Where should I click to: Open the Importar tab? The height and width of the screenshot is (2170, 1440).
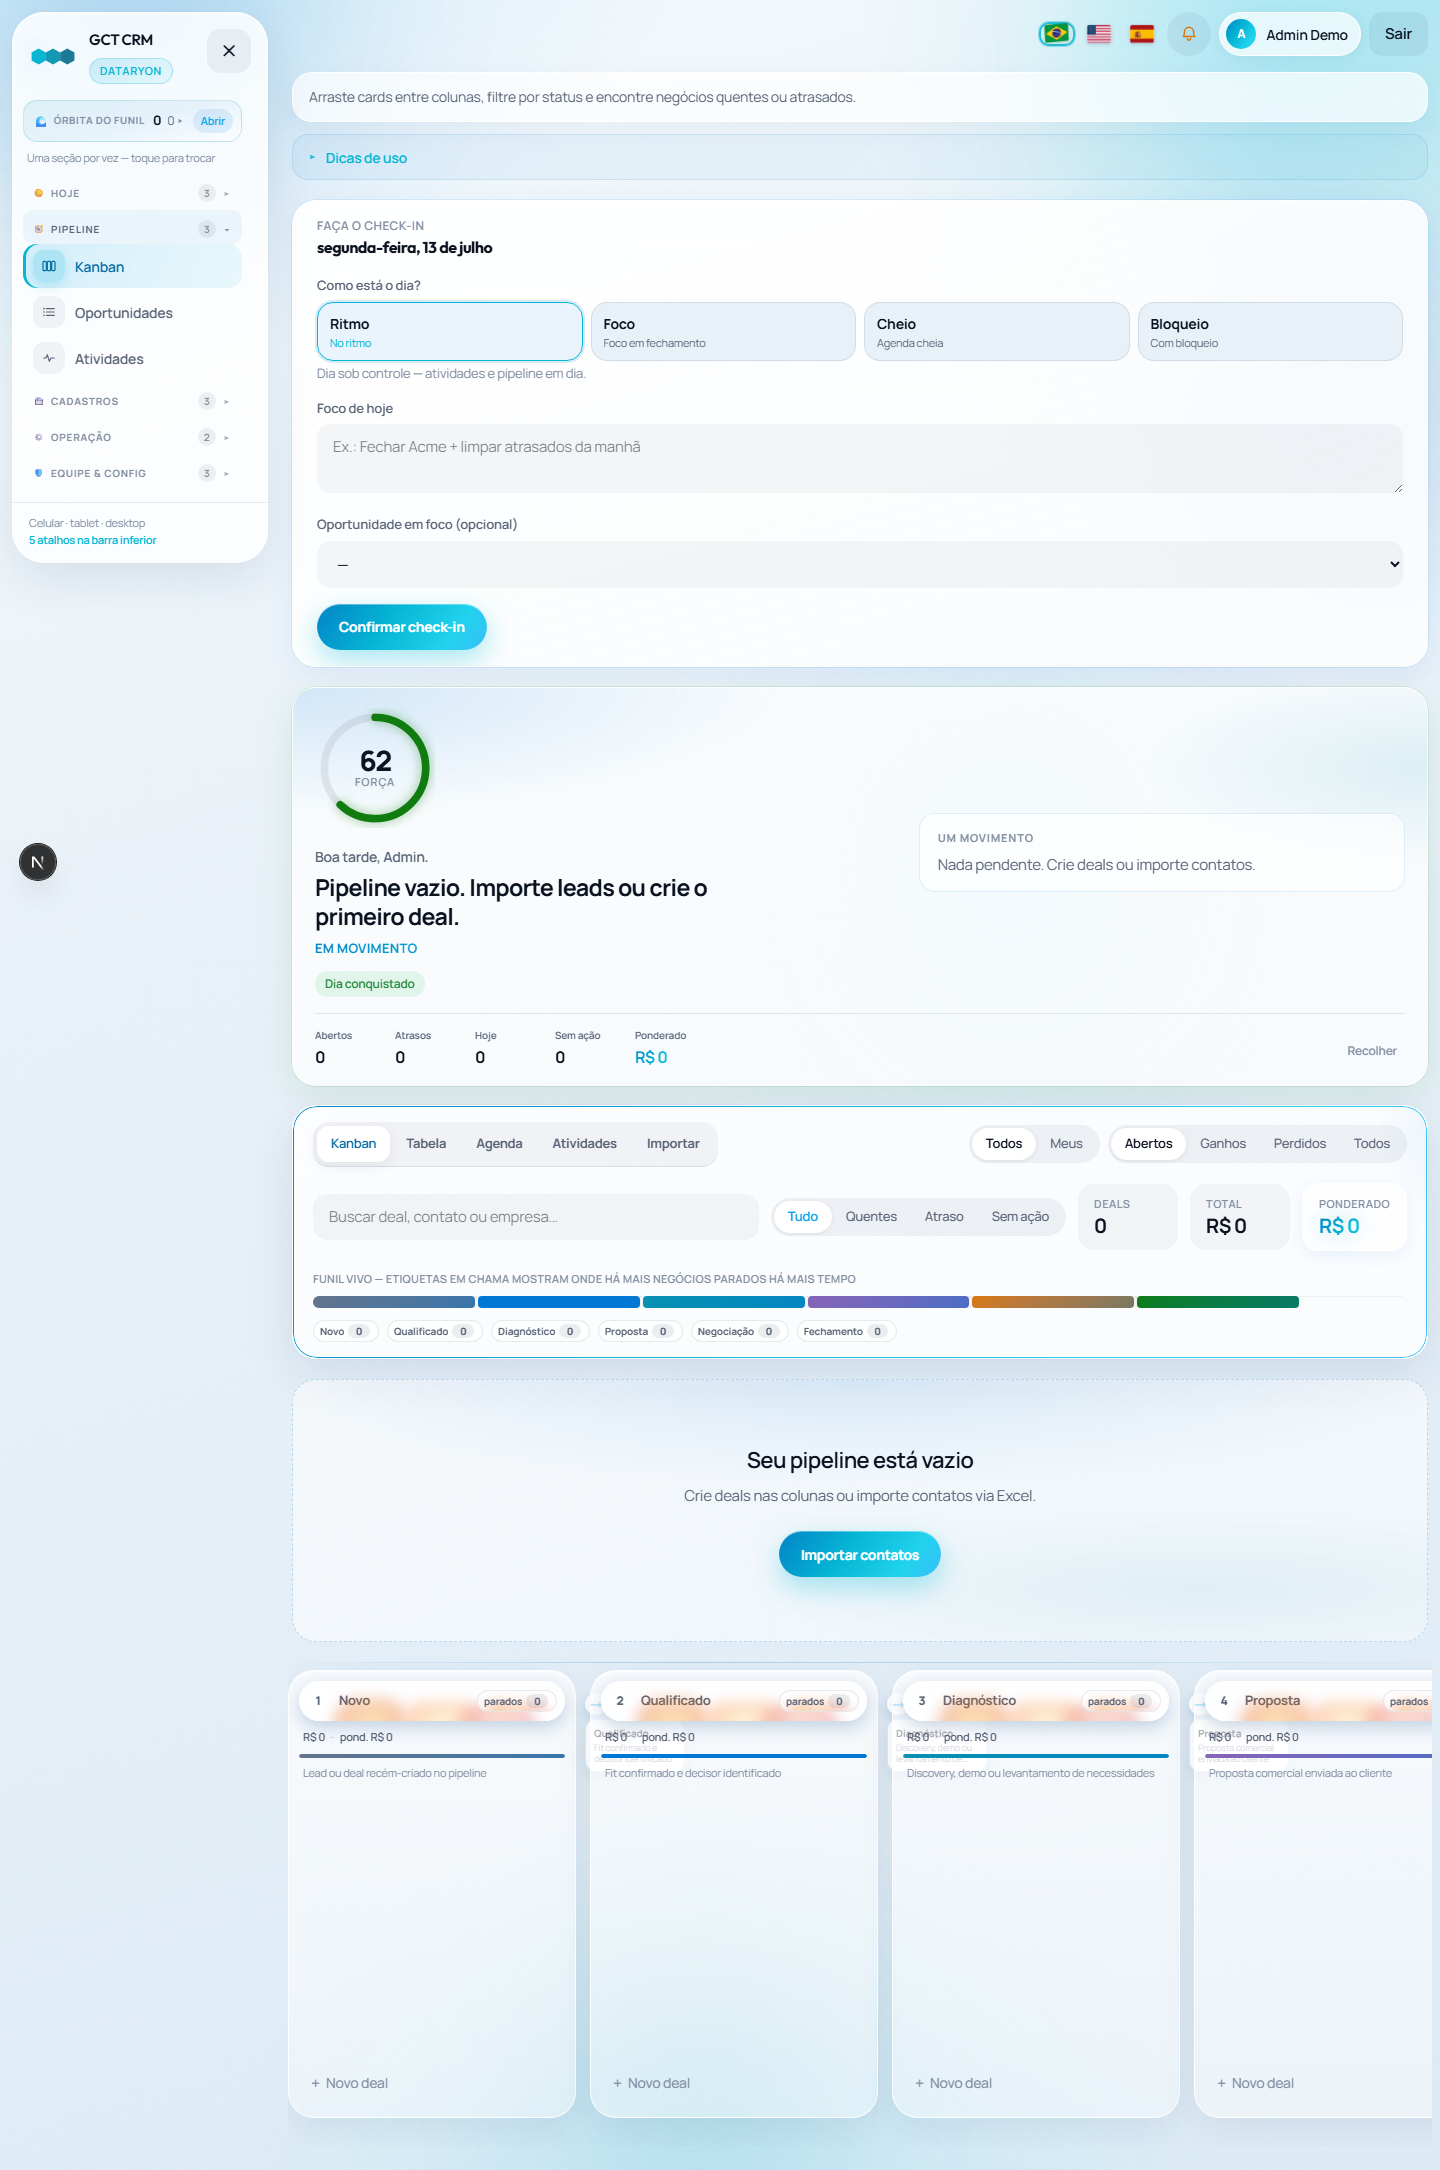tap(673, 1144)
